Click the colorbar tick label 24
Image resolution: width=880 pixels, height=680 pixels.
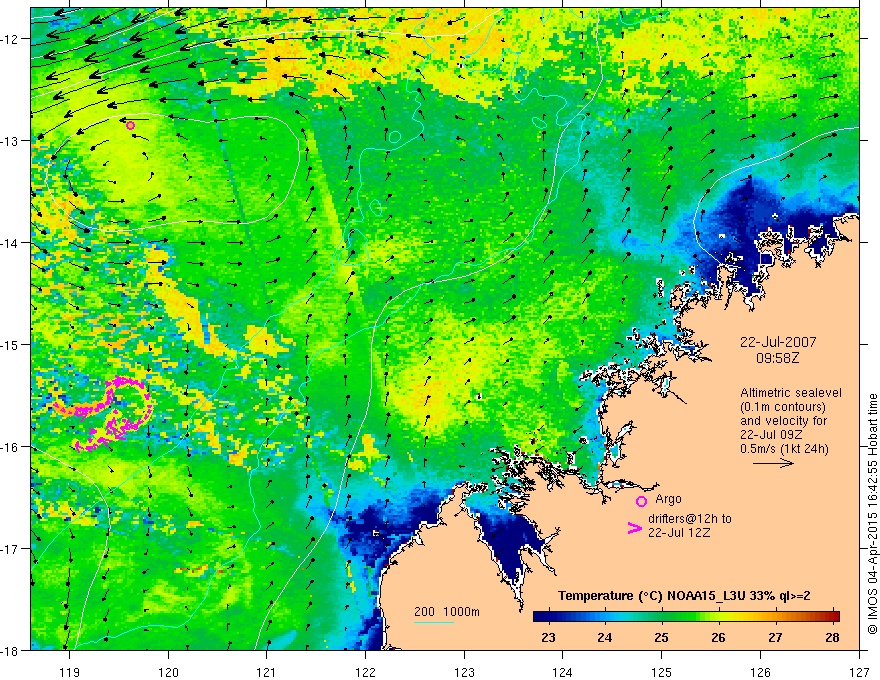[604, 637]
